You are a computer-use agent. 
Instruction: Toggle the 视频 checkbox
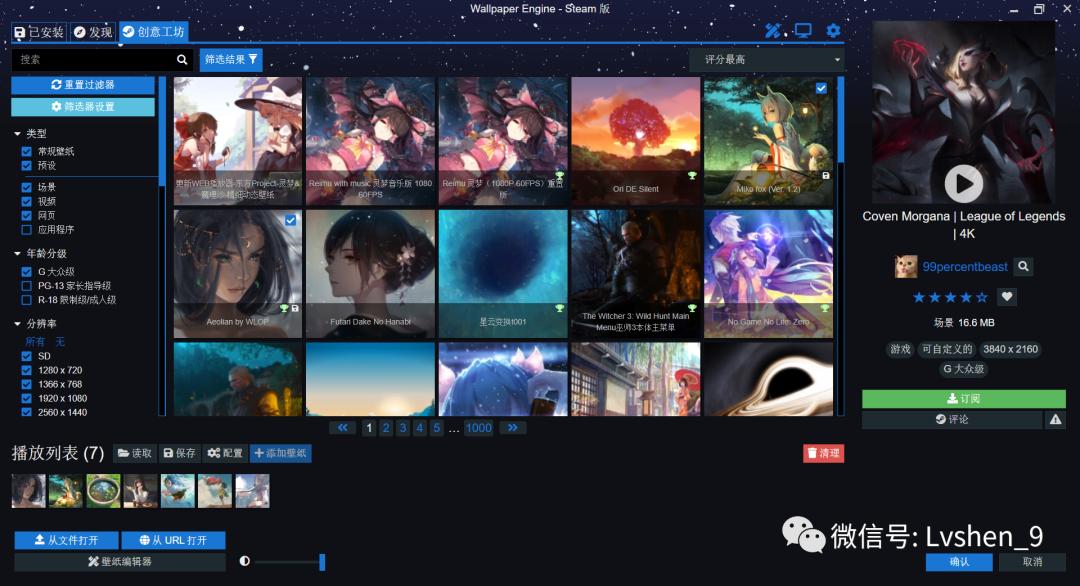tap(26, 202)
